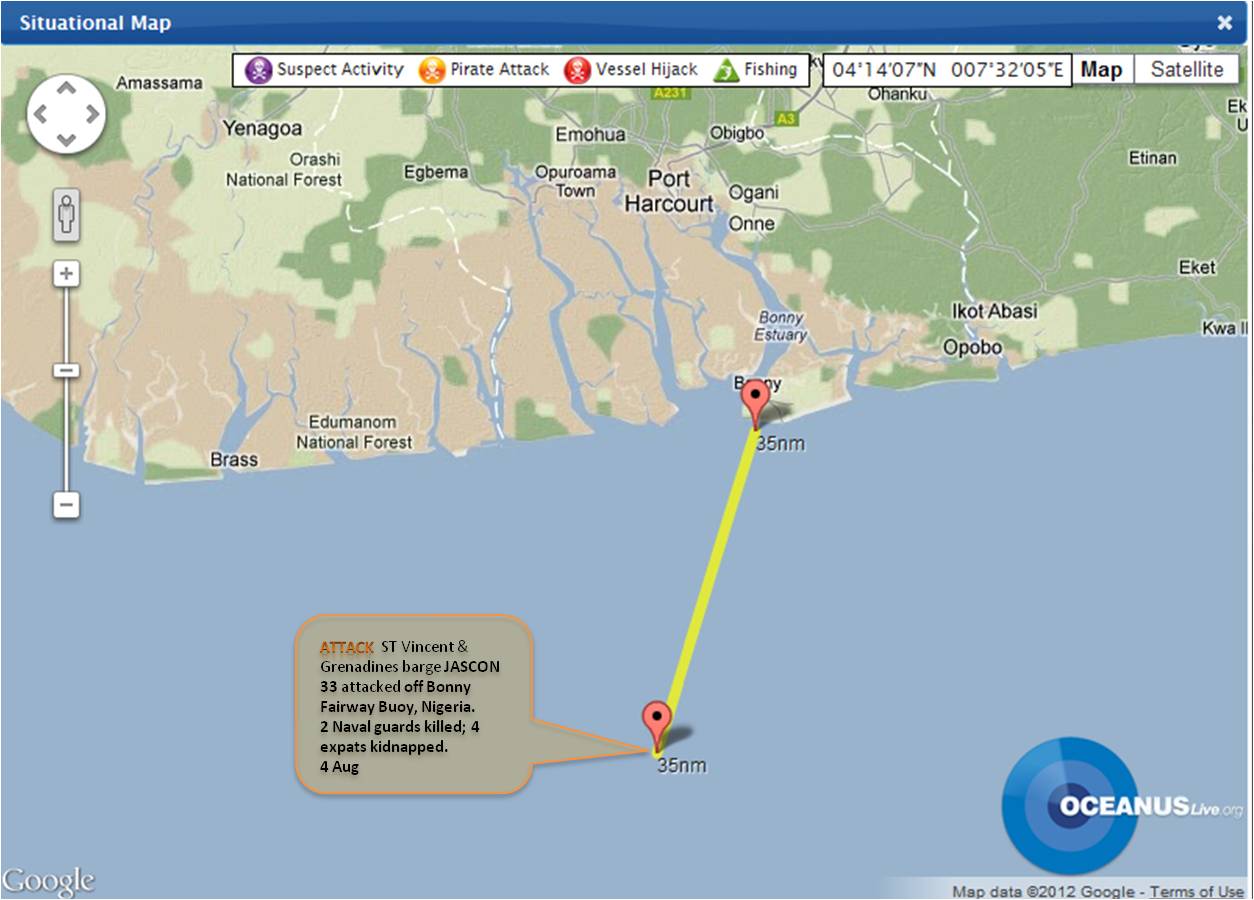Image resolution: width=1254 pixels, height=900 pixels.
Task: Switch to Satellite view
Action: (x=1186, y=70)
